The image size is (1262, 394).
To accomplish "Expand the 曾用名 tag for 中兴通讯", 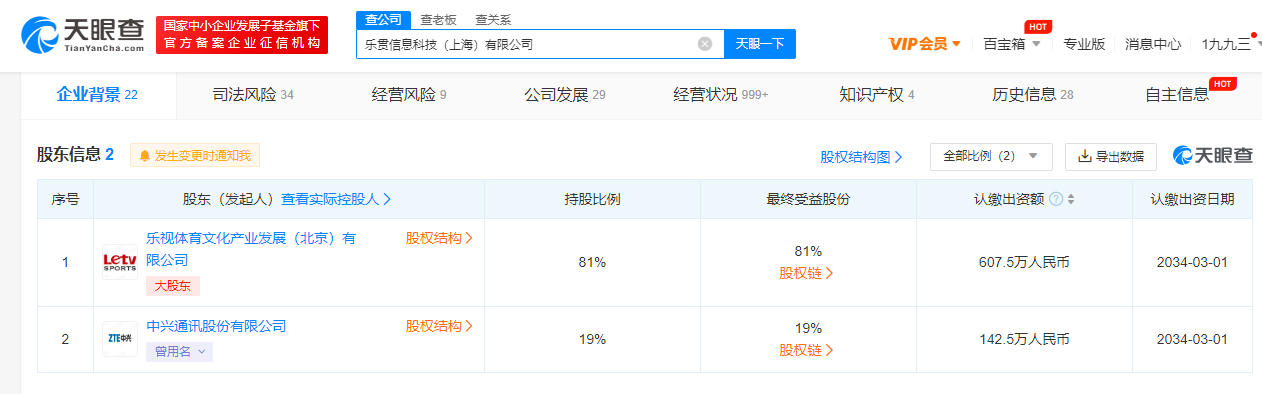I will [179, 351].
